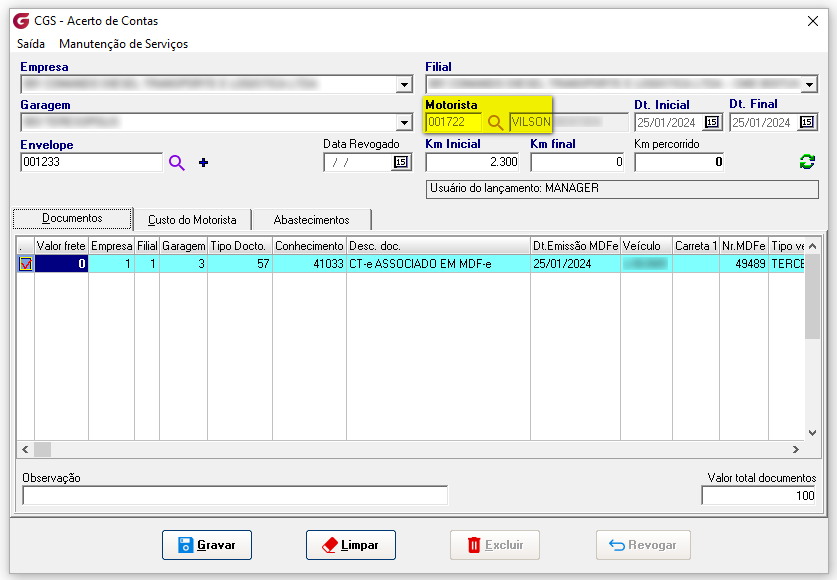Click the Dt.Emissão MDFe column header
Screen dimensions: 837x580
(x=575, y=246)
